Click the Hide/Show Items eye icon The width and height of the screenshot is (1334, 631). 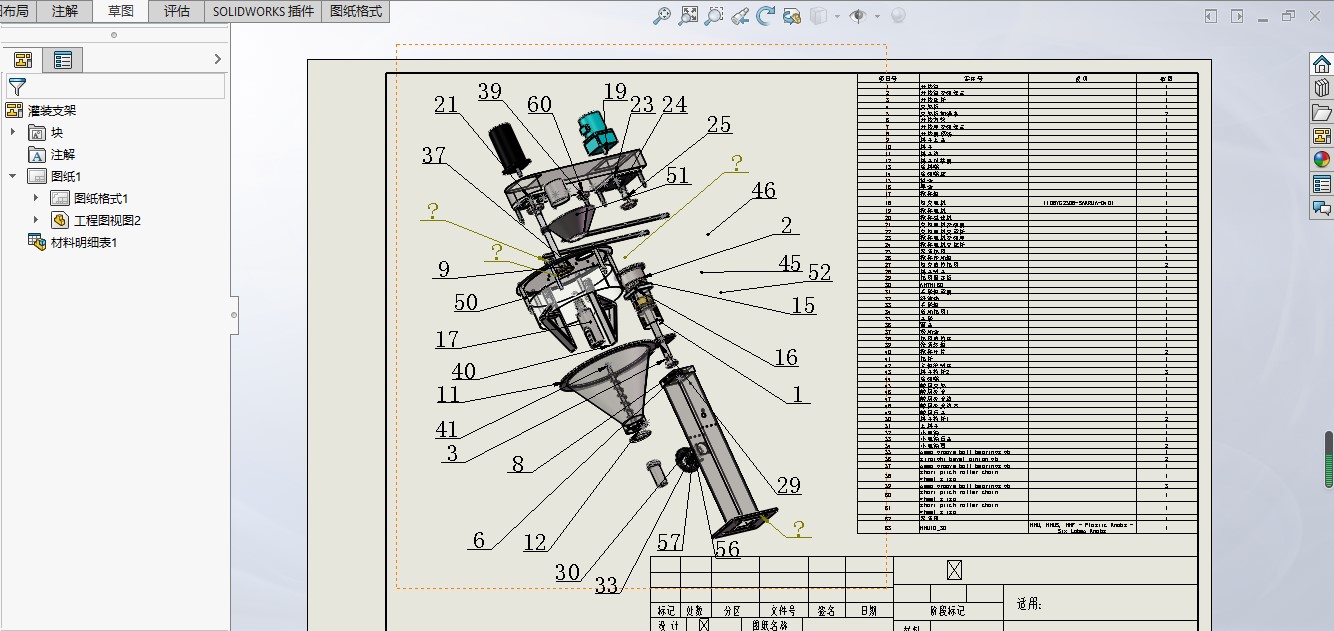[858, 15]
